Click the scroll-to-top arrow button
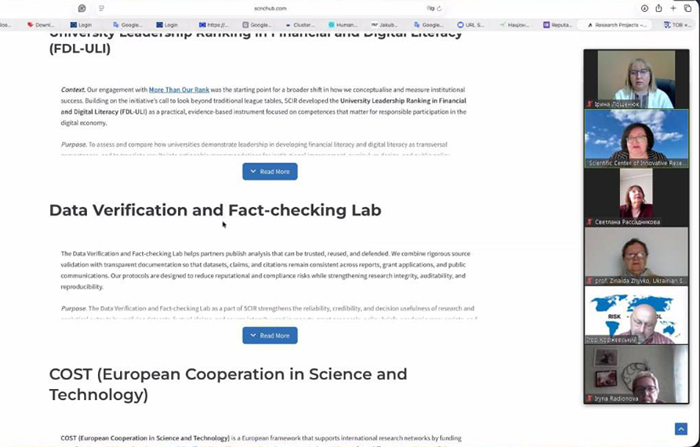Viewport: 700px width, 447px height. [681, 429]
